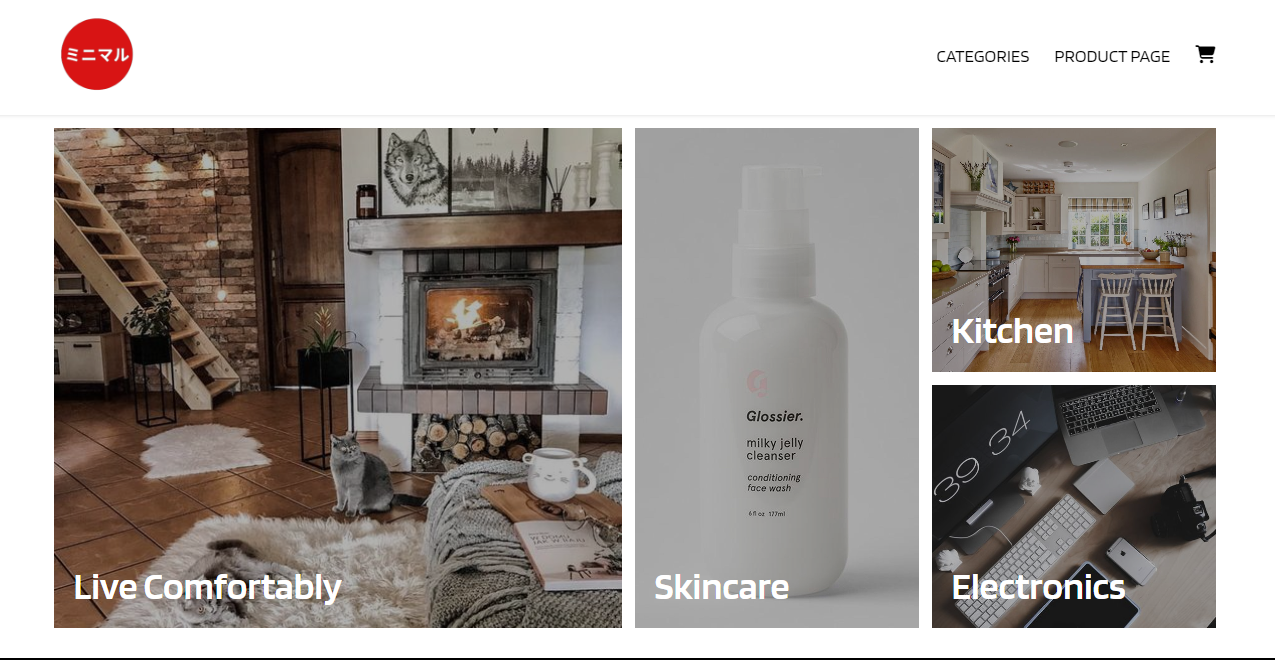Open the CATEGORIES menu item
This screenshot has width=1275, height=660.
click(982, 57)
